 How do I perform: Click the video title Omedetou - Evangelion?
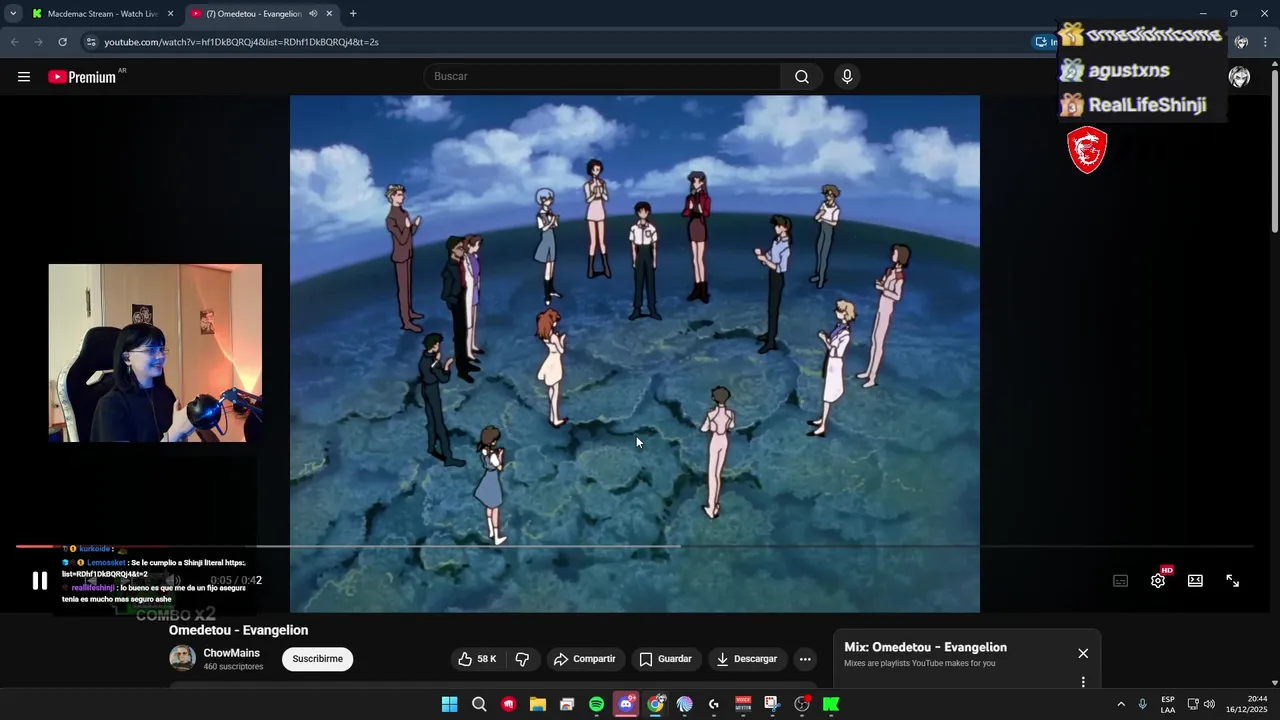238,630
